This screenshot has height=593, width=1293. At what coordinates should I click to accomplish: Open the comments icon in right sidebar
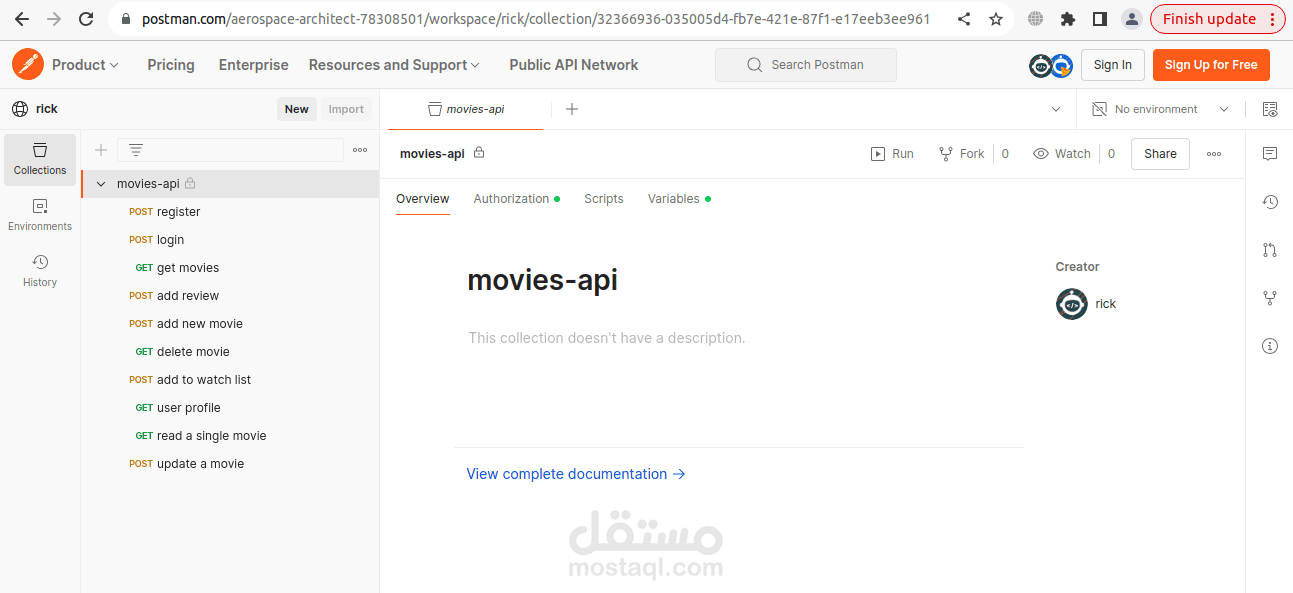[1270, 154]
